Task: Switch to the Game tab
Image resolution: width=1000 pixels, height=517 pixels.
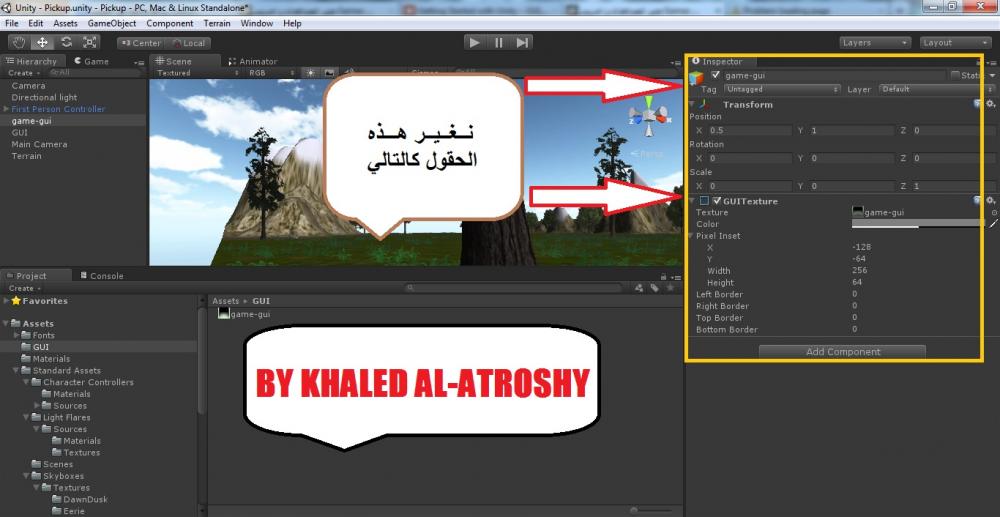Action: pyautogui.click(x=91, y=61)
